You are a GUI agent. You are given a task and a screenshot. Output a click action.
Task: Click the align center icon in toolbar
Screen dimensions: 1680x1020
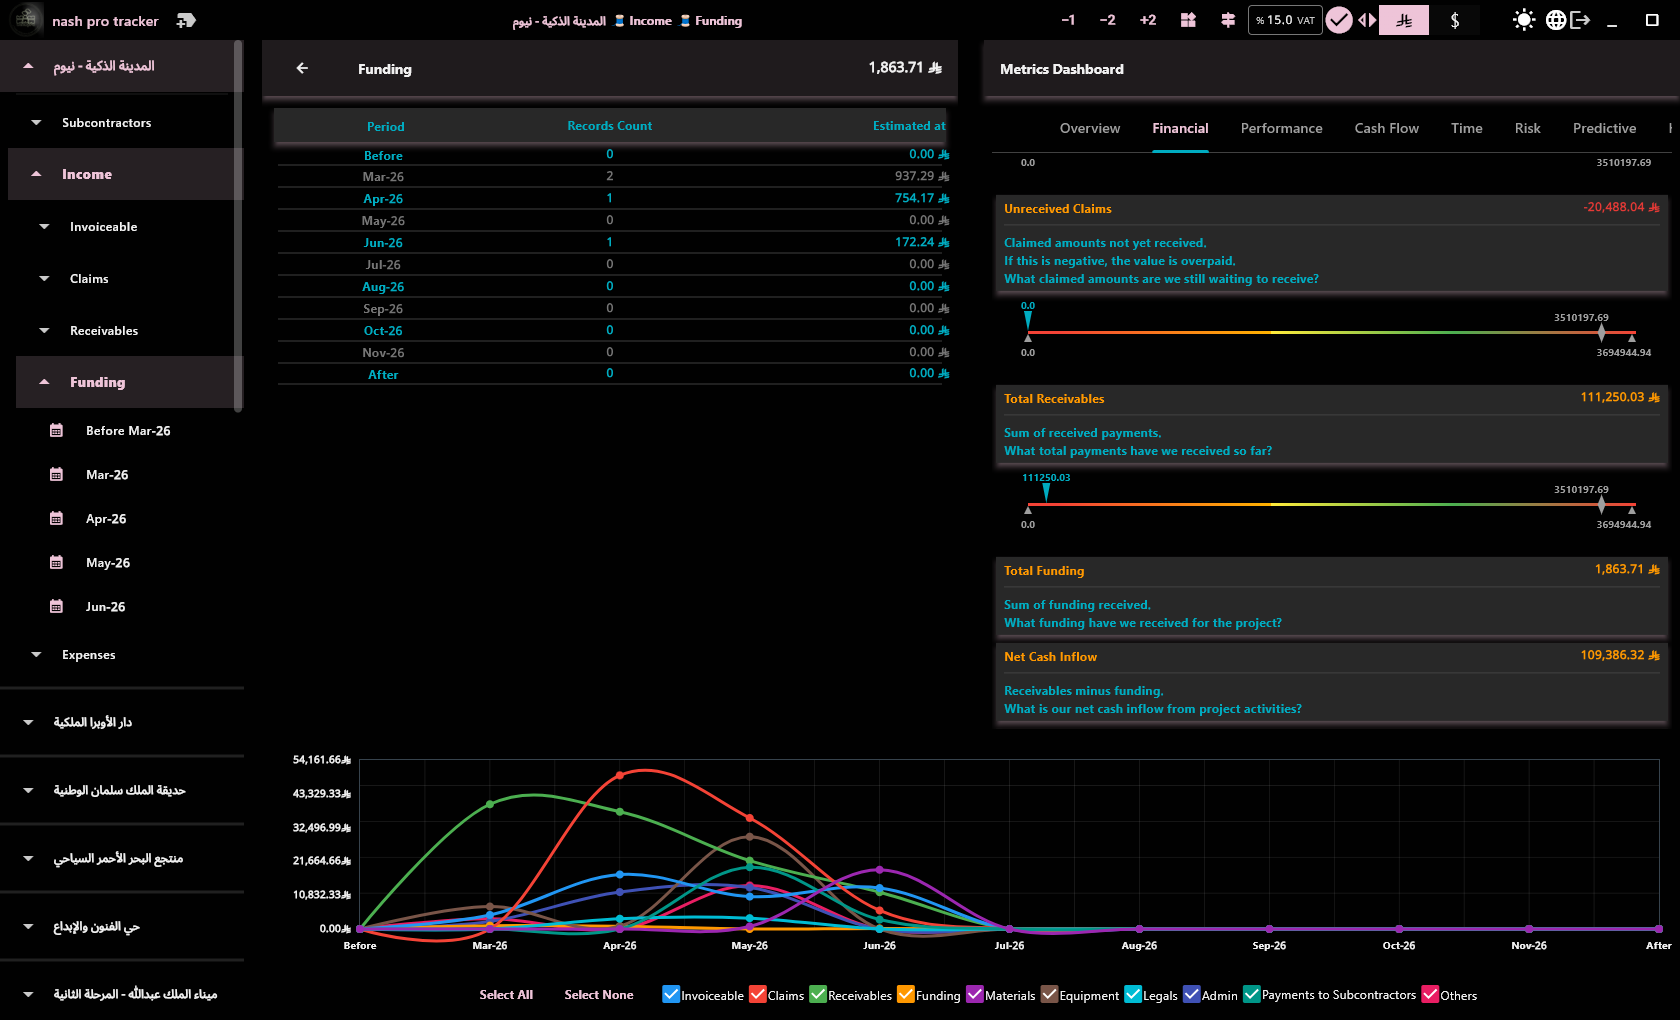tap(1228, 20)
